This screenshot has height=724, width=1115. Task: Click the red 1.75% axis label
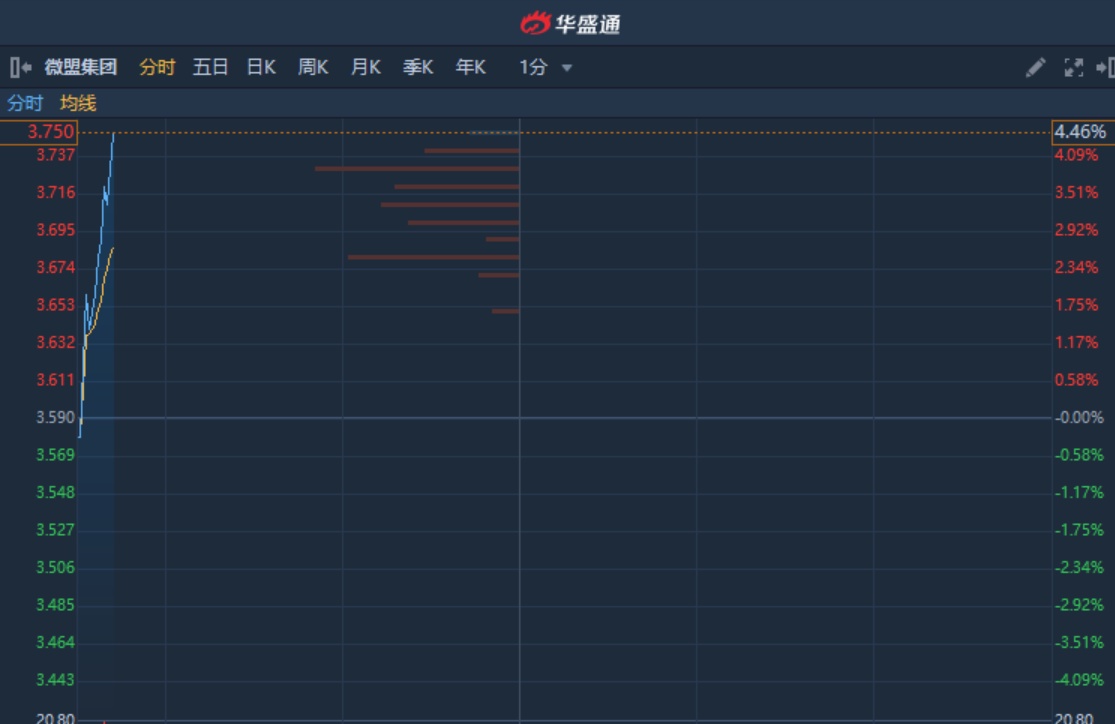click(x=1077, y=305)
